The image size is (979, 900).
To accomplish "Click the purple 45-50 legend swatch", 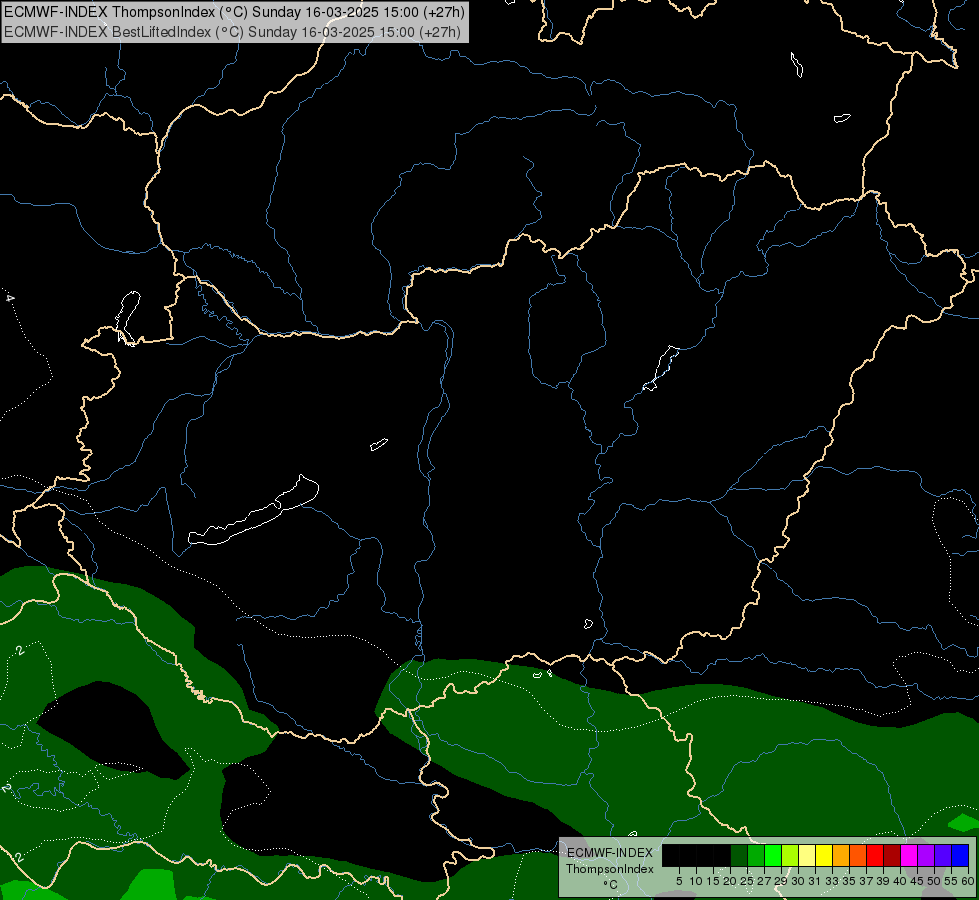I will (x=926, y=855).
